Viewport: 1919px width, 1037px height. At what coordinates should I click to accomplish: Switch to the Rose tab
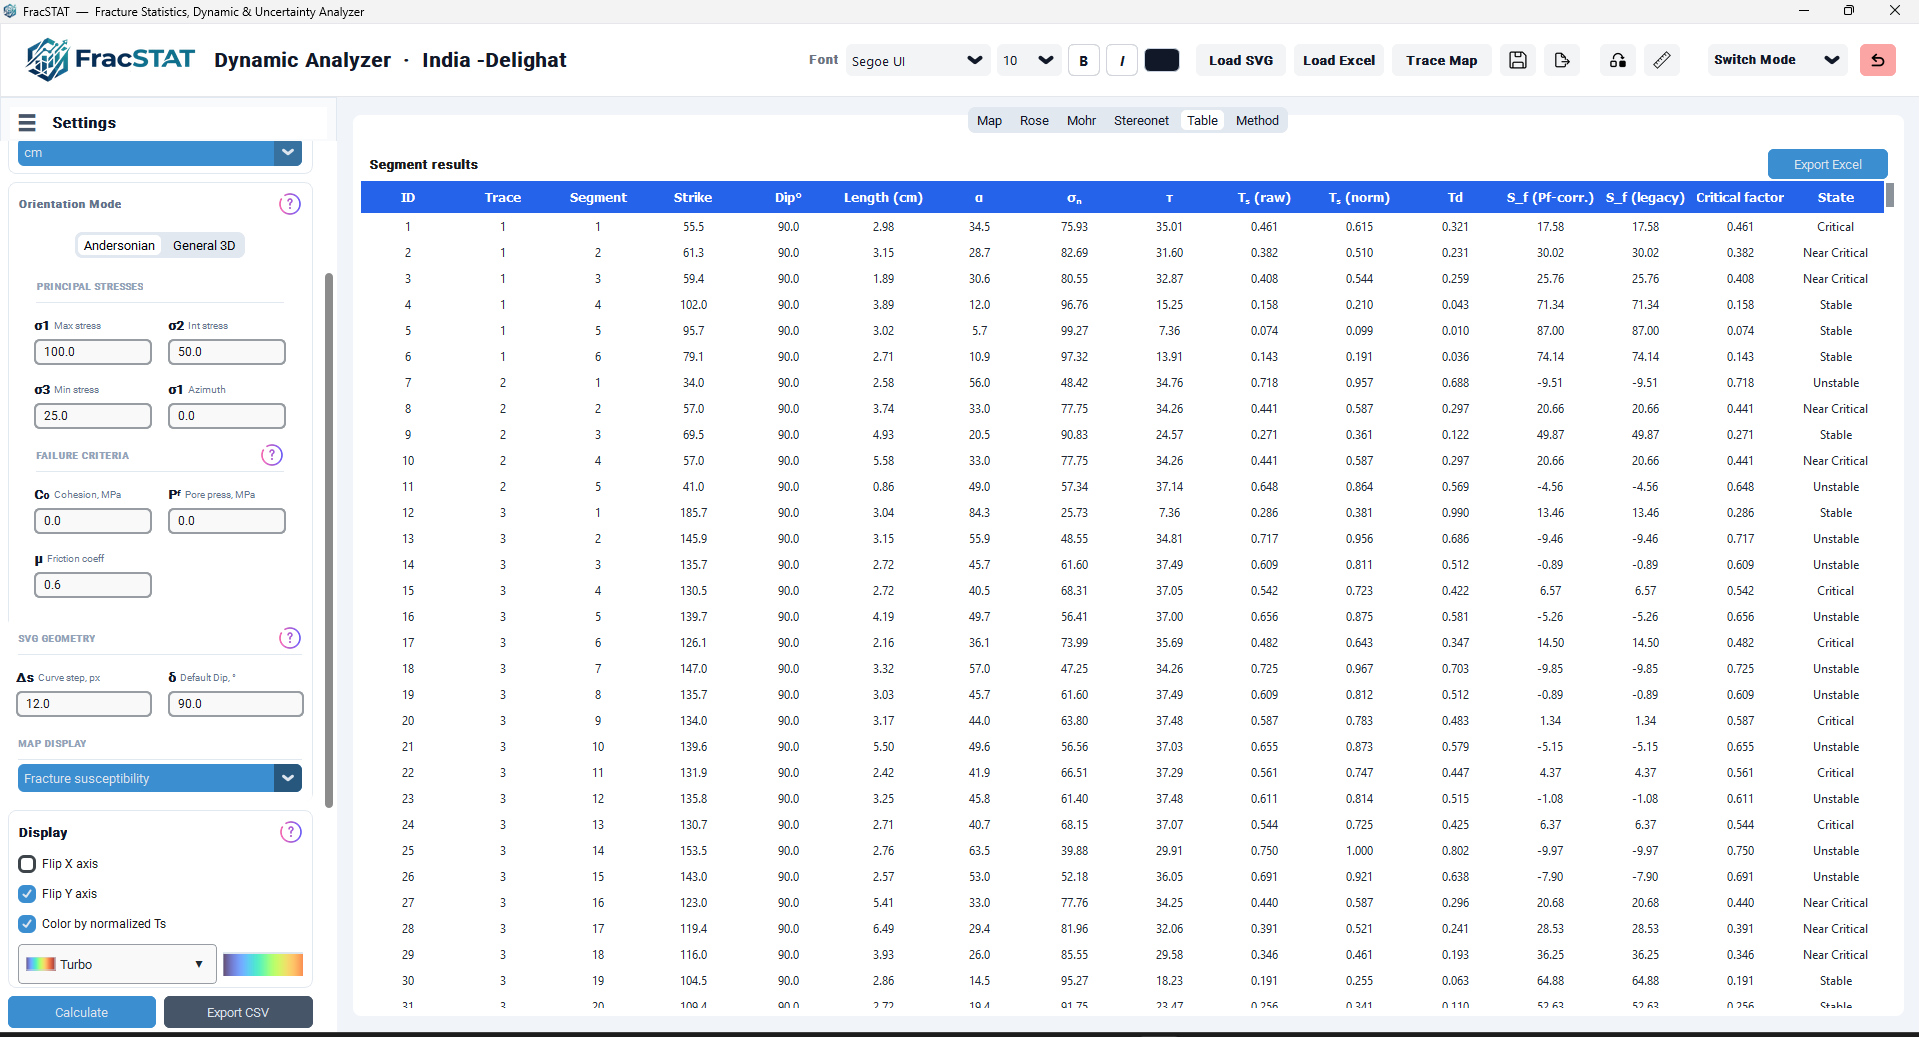click(1034, 121)
